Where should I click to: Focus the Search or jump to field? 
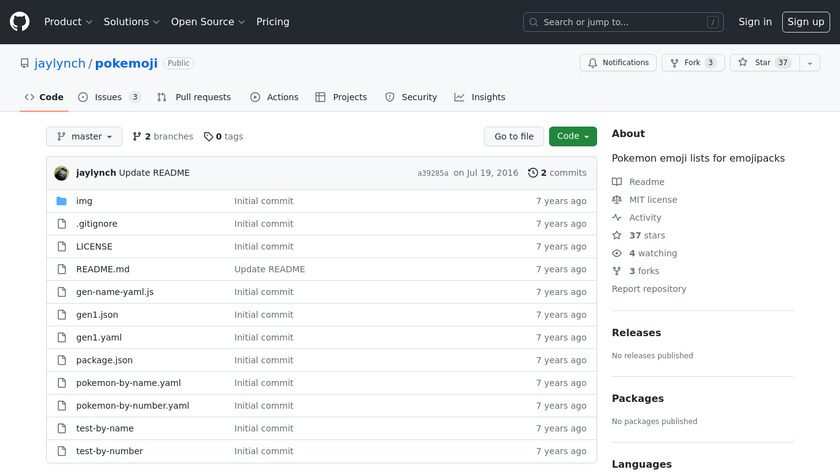point(623,22)
